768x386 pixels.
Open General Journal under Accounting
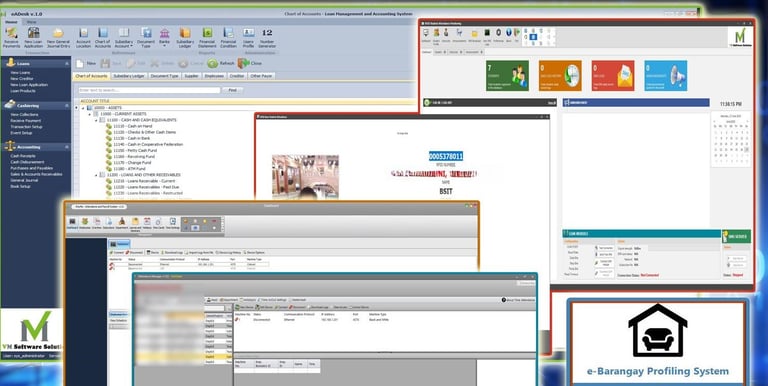[24, 180]
